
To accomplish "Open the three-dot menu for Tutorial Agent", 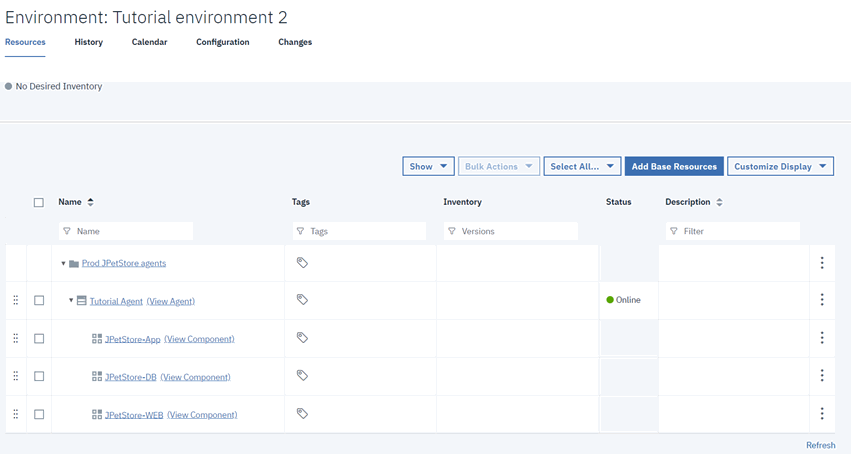I will [822, 299].
